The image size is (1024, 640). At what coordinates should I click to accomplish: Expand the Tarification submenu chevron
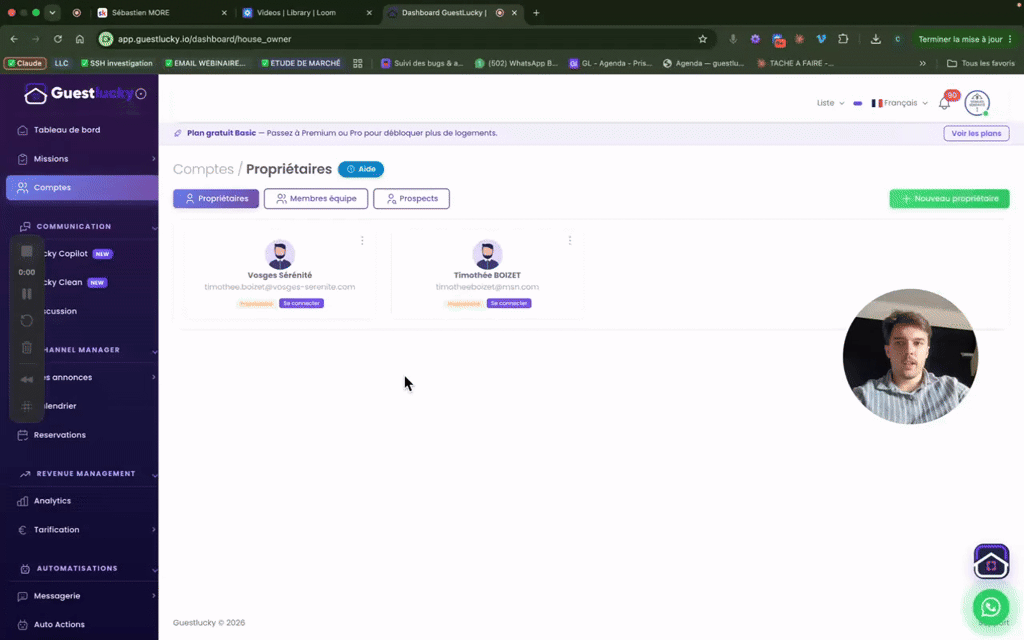pos(153,530)
